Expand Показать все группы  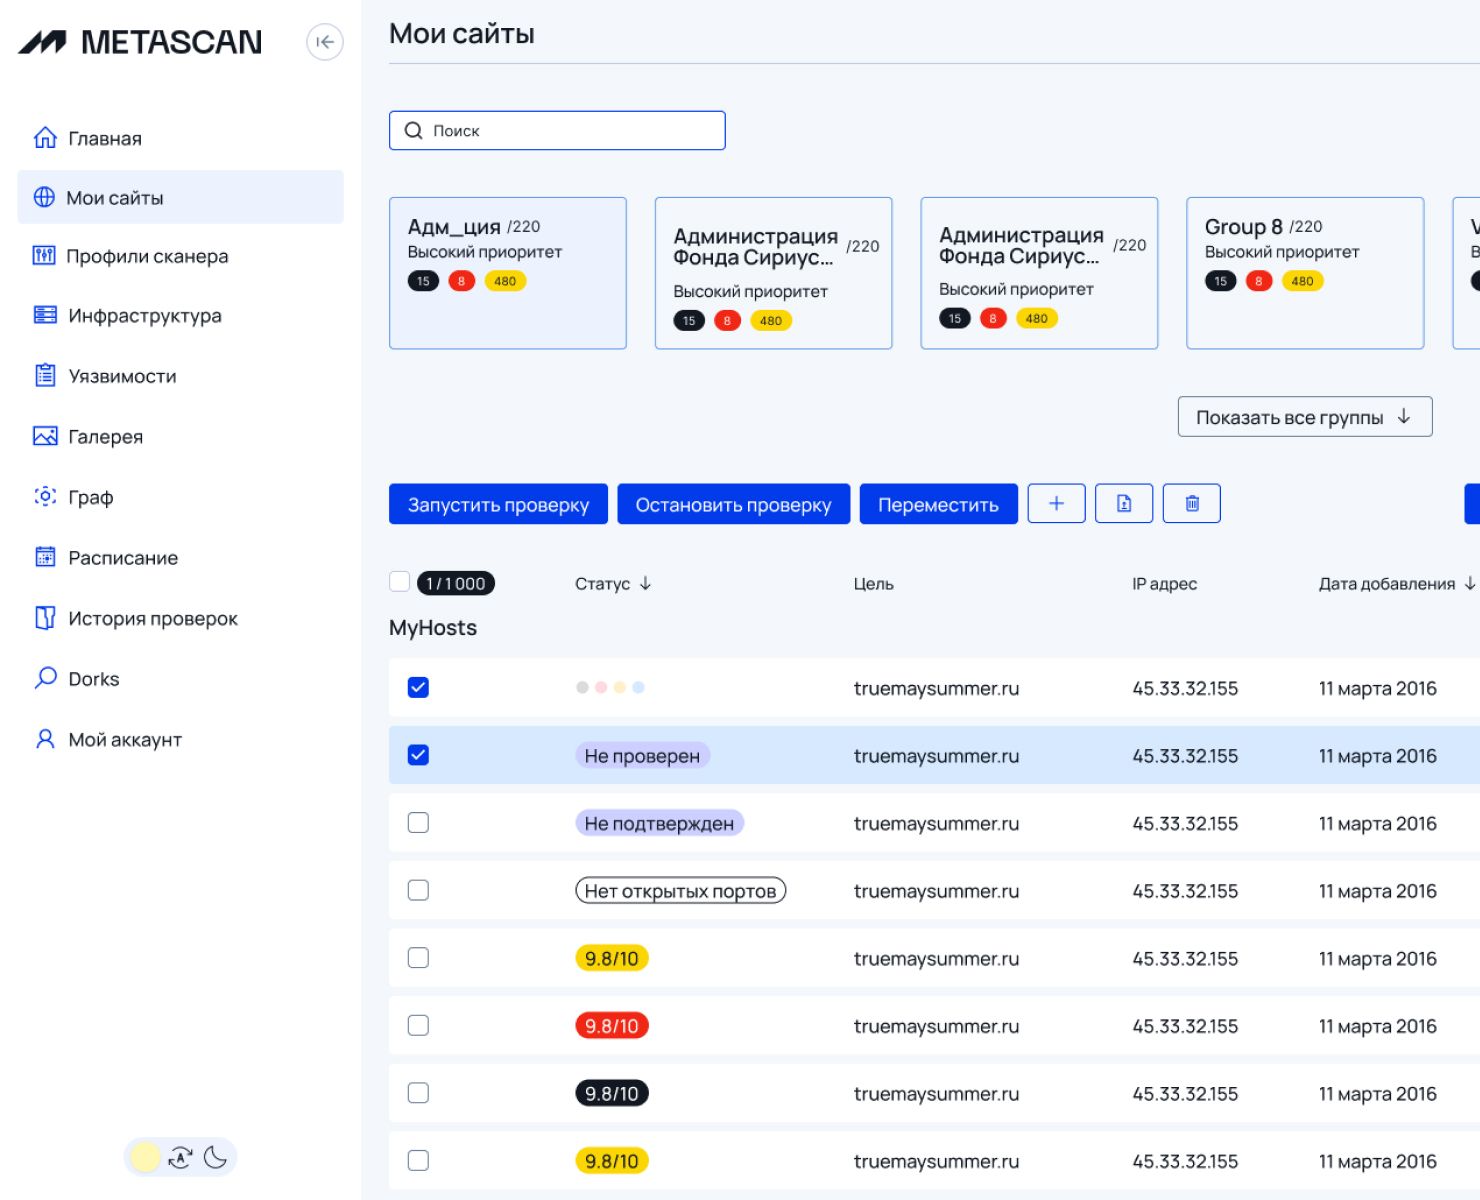pyautogui.click(x=1305, y=417)
